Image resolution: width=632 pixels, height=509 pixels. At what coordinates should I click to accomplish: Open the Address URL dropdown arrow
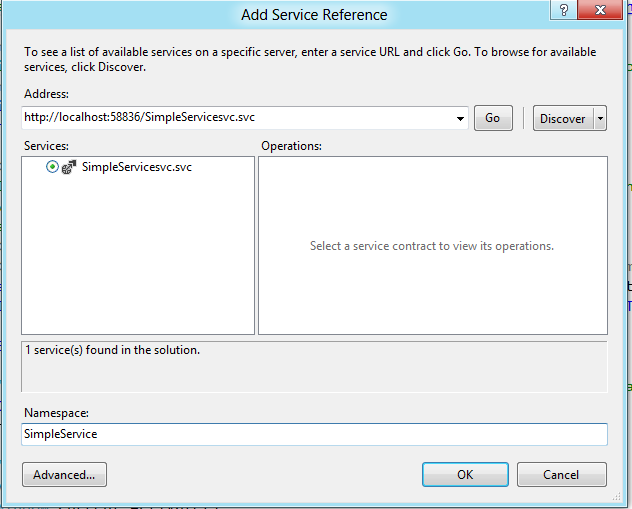tap(460, 118)
